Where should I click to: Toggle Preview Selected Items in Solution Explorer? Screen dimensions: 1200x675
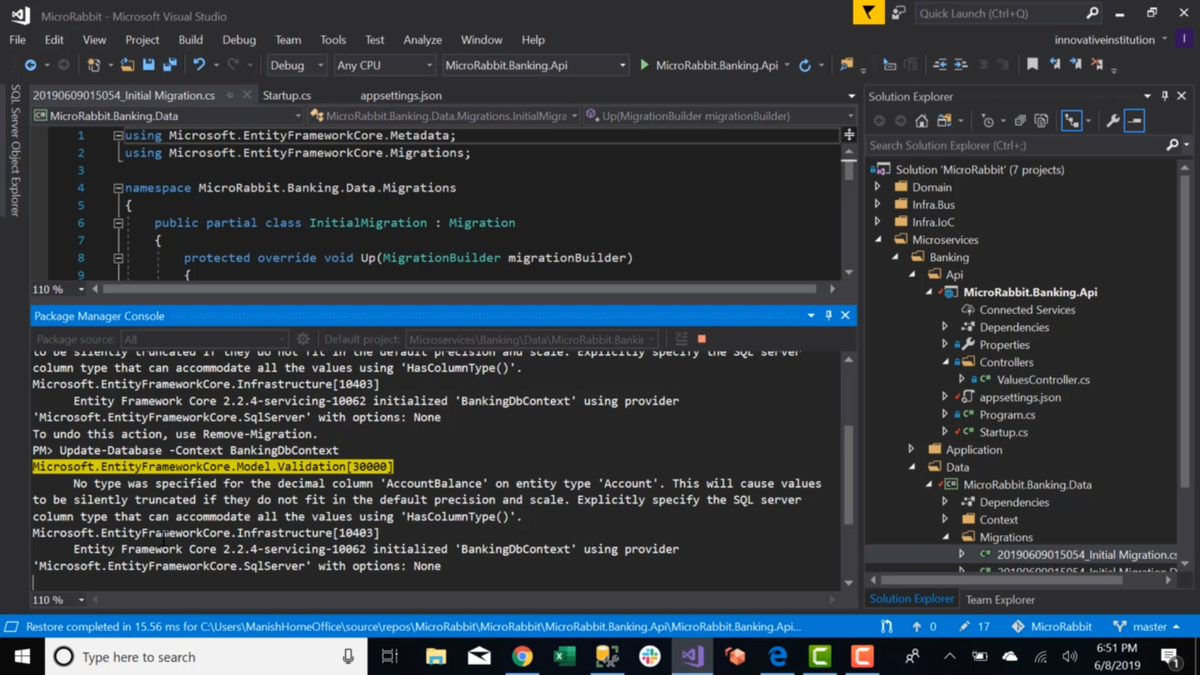tap(1134, 121)
